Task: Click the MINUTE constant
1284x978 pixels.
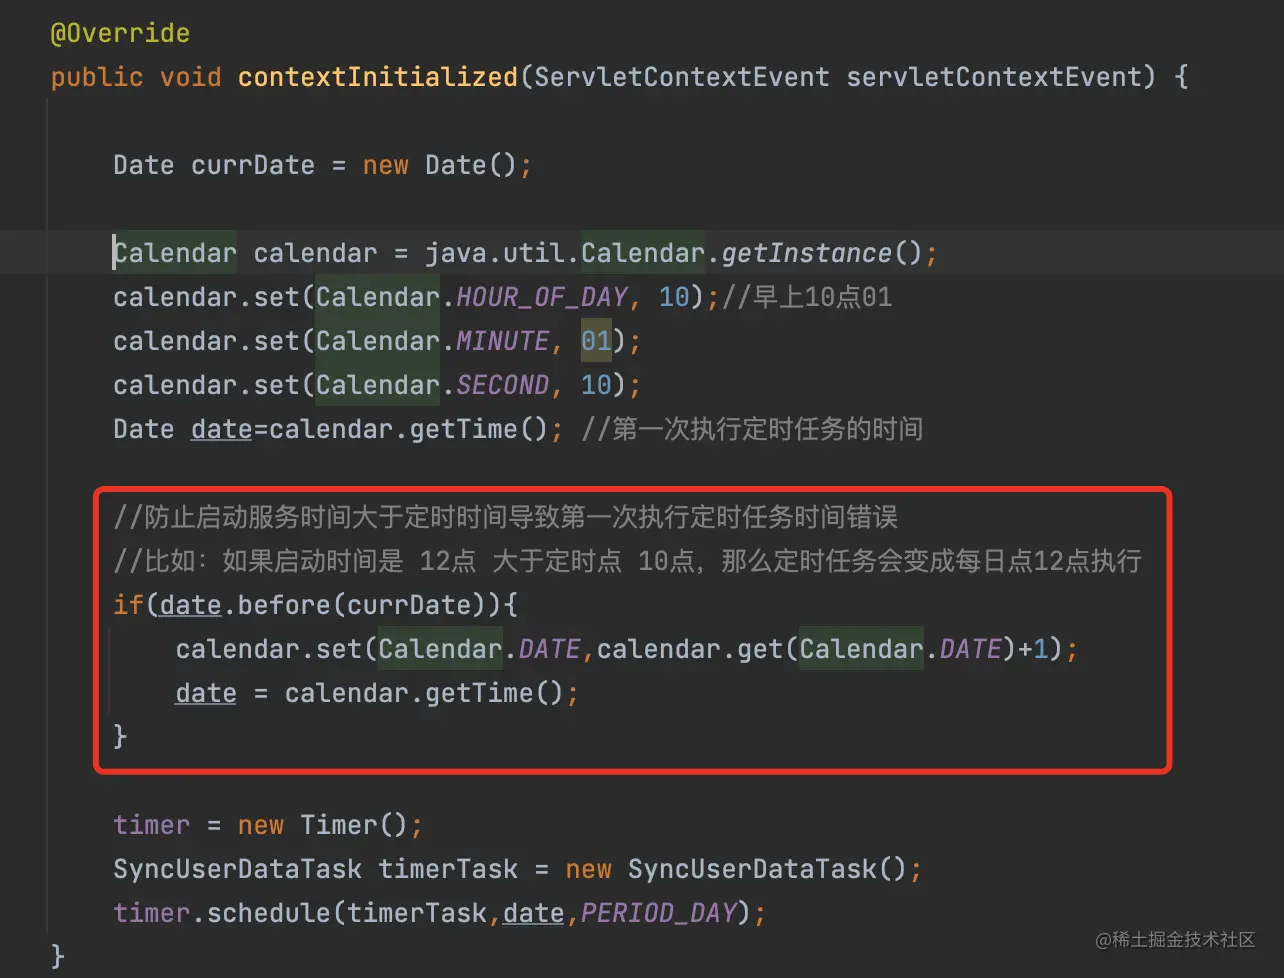Action: click(x=502, y=341)
